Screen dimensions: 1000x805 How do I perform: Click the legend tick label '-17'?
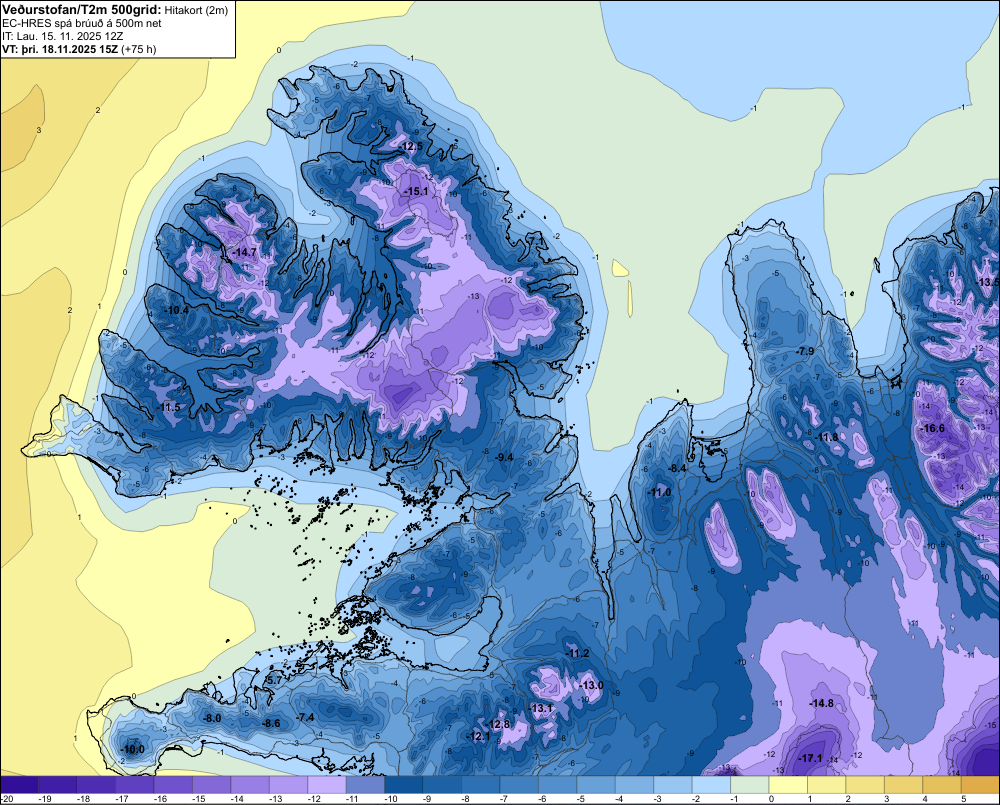coord(121,799)
